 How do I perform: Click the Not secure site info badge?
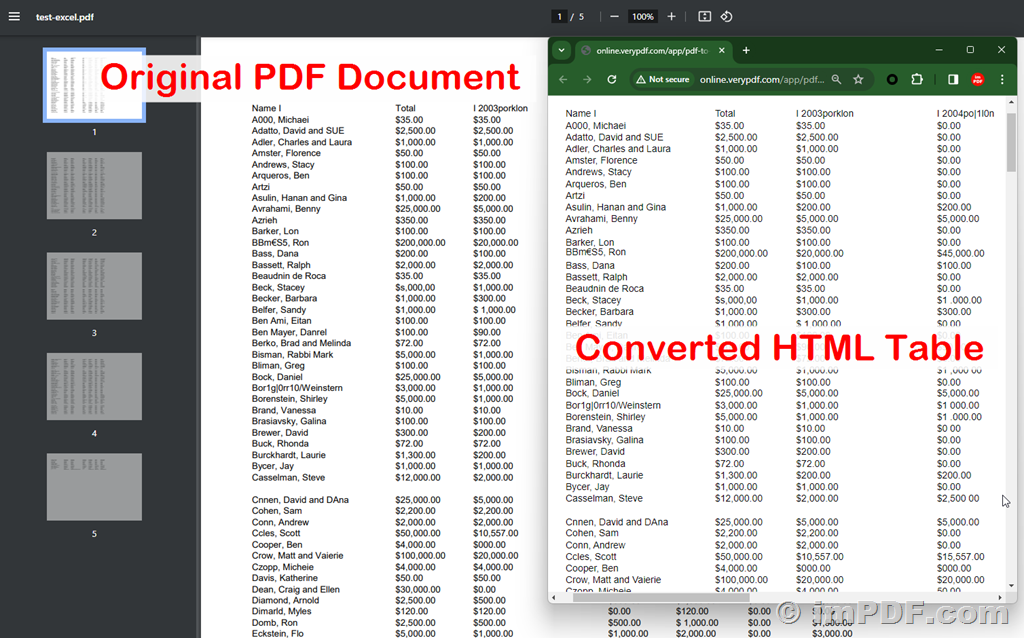click(663, 79)
